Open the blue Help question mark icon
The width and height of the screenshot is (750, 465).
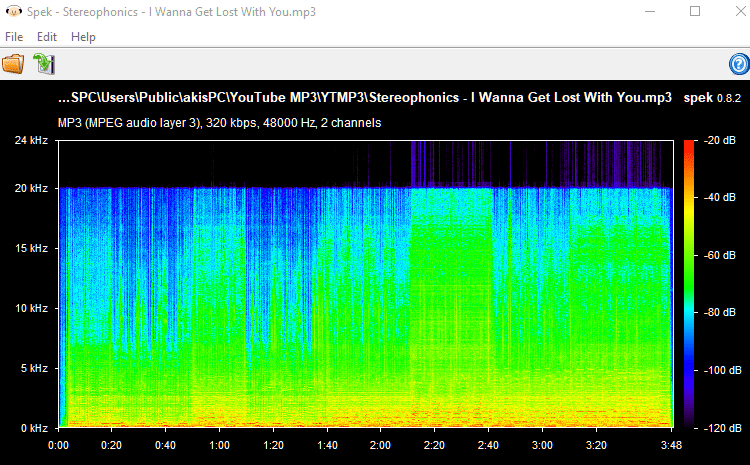click(739, 64)
